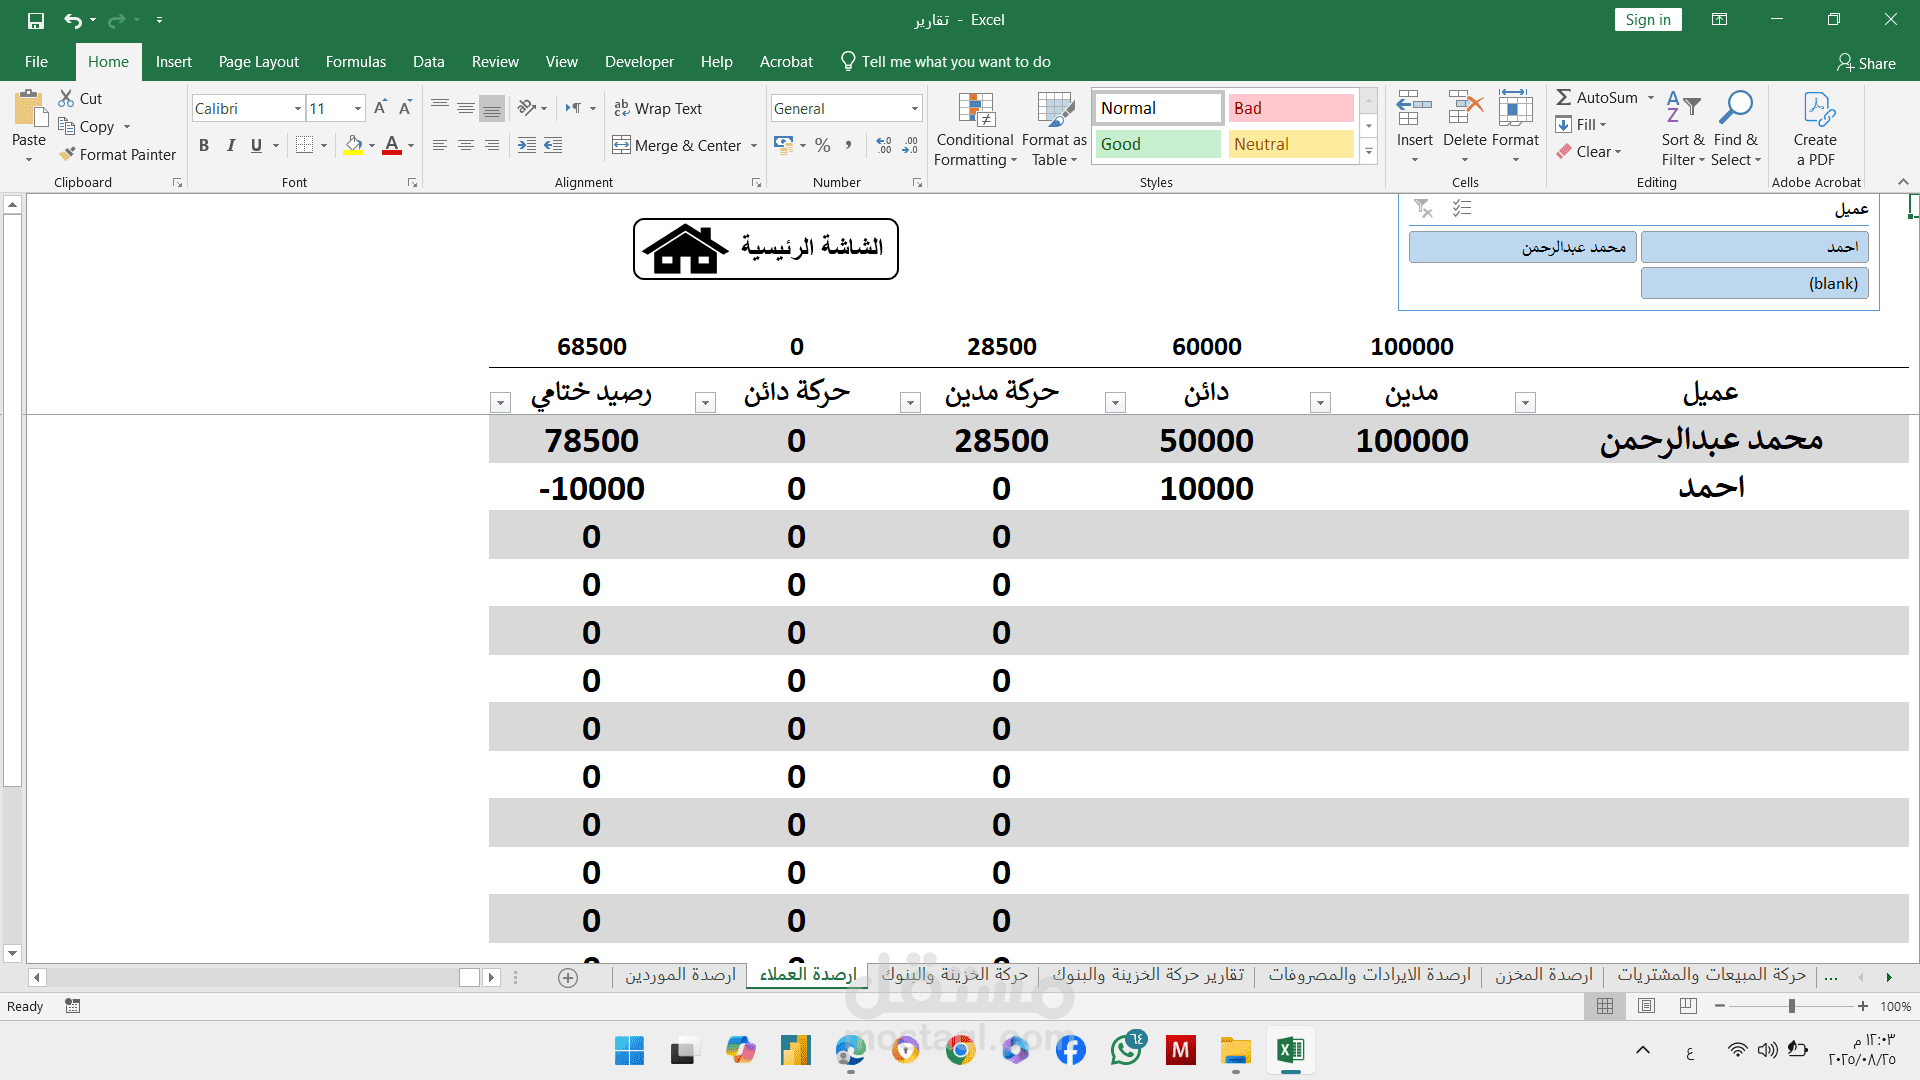Select احمد in the customer slicer

coord(1754,247)
